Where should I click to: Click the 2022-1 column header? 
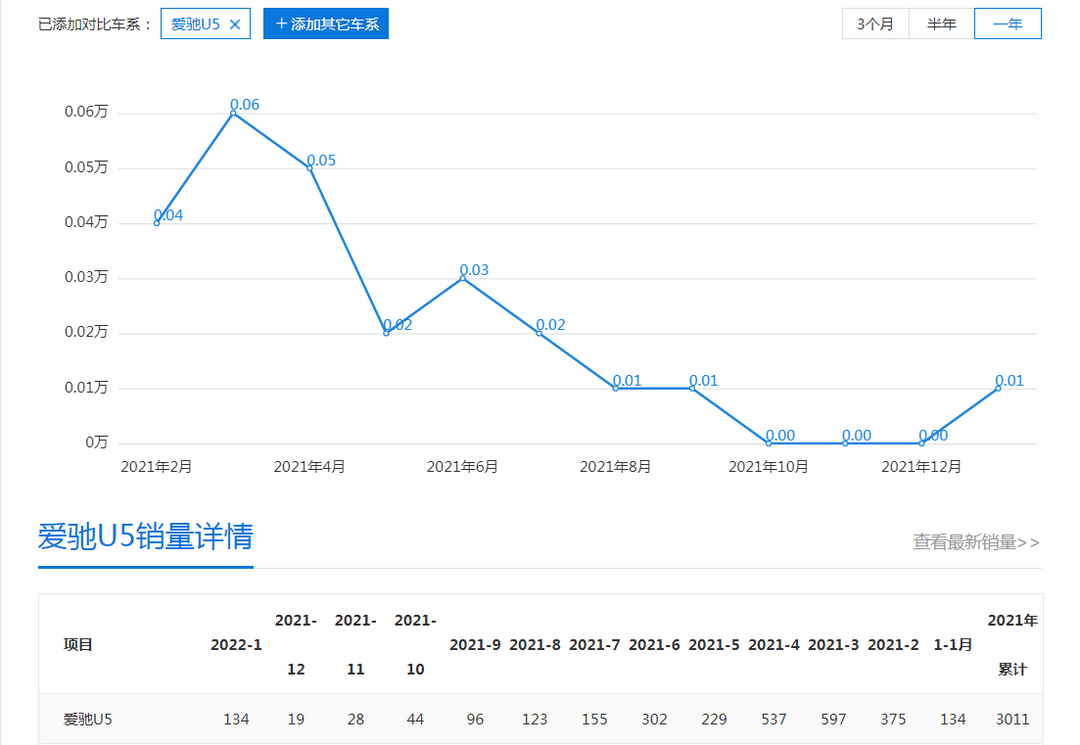coord(236,644)
